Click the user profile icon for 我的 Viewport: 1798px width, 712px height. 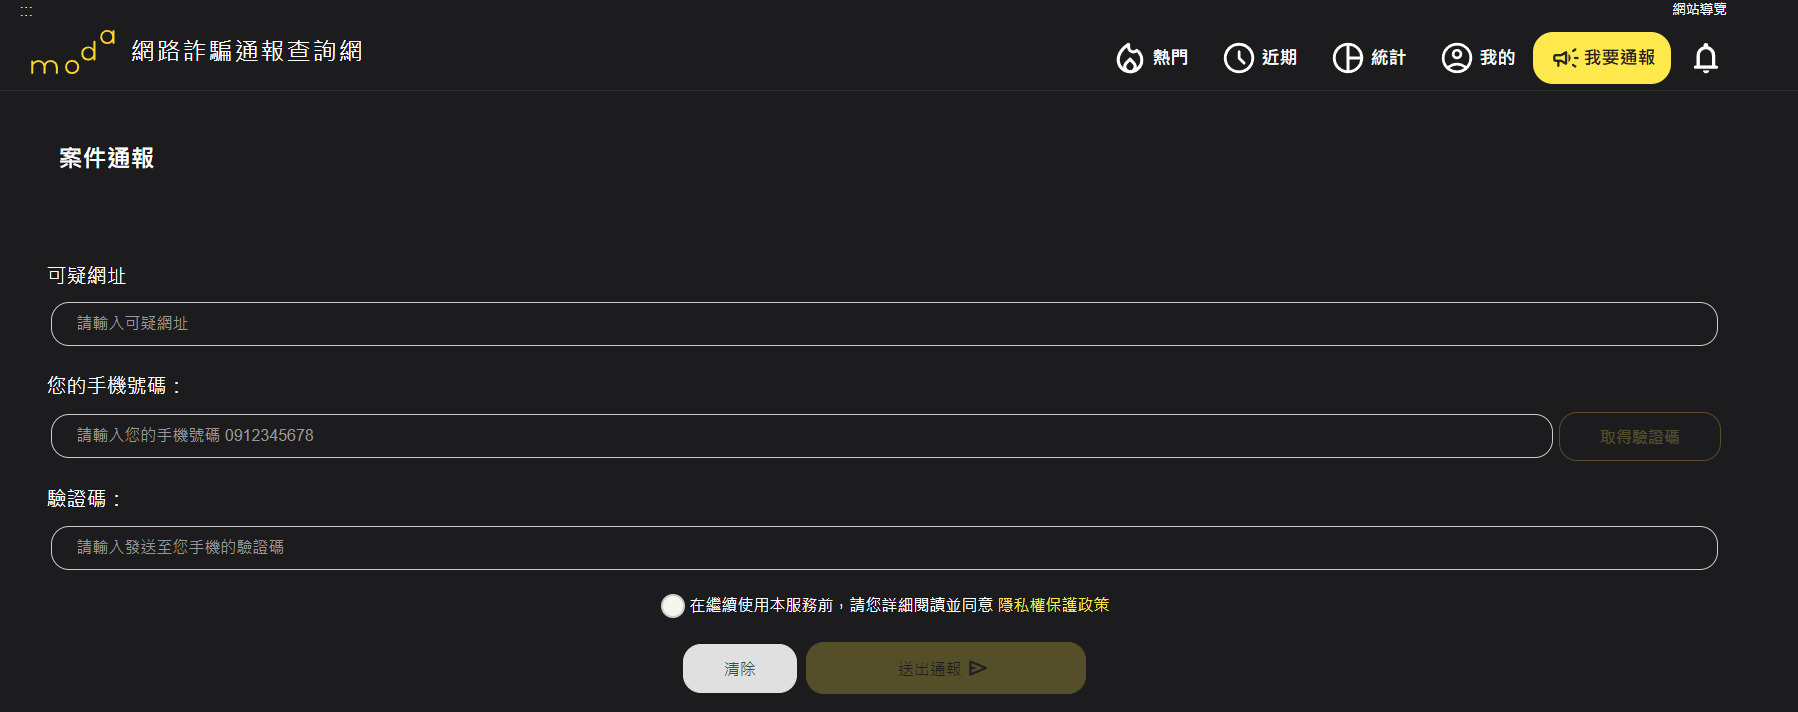click(x=1456, y=58)
